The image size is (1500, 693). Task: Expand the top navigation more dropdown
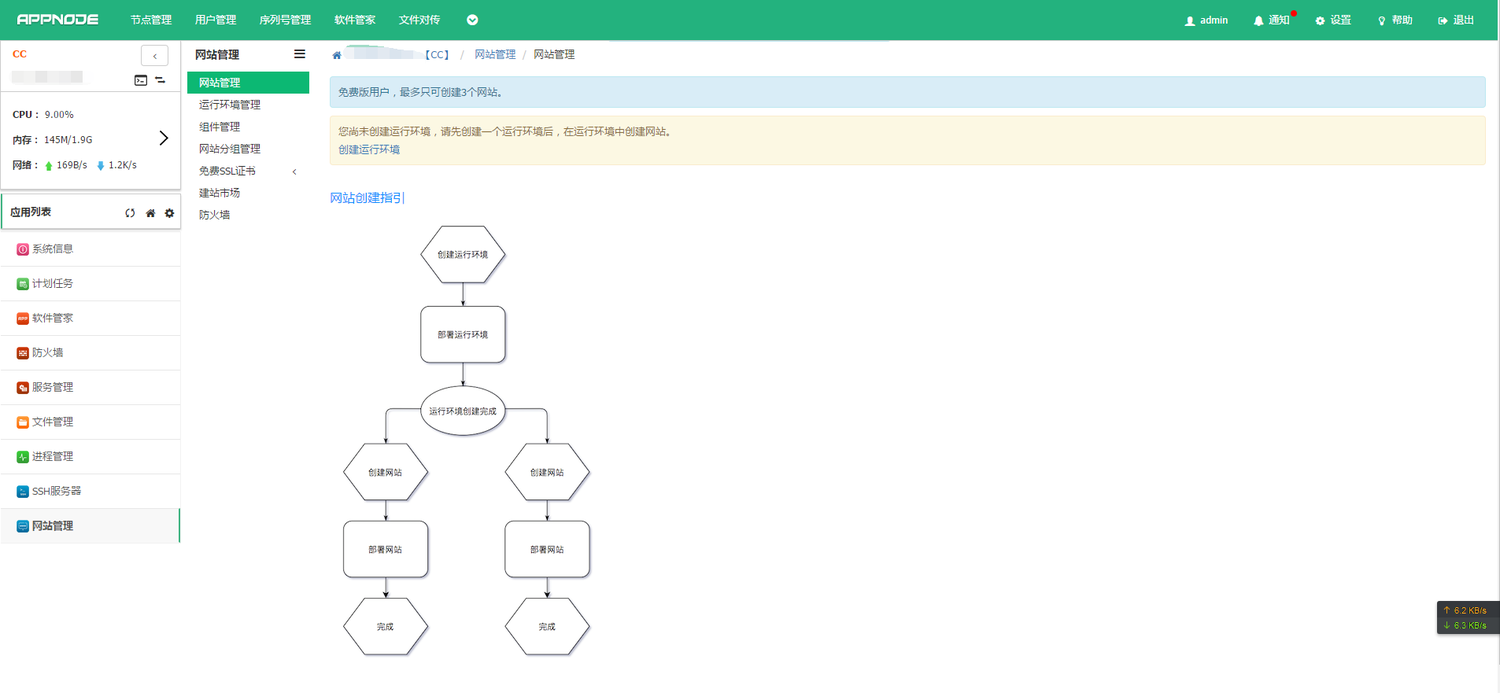pyautogui.click(x=472, y=20)
